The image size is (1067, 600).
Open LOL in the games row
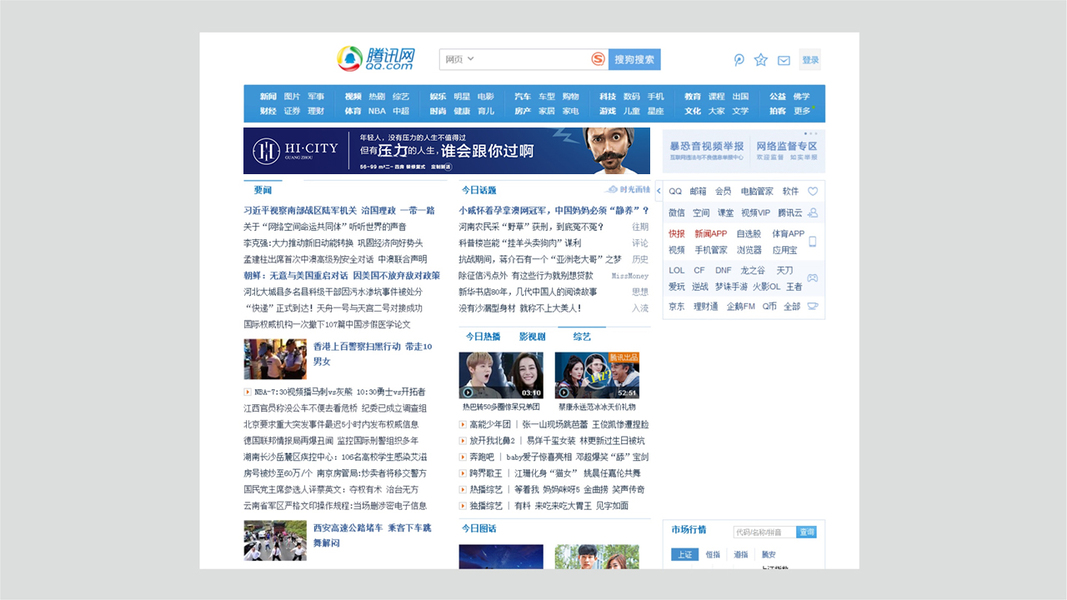(676, 270)
